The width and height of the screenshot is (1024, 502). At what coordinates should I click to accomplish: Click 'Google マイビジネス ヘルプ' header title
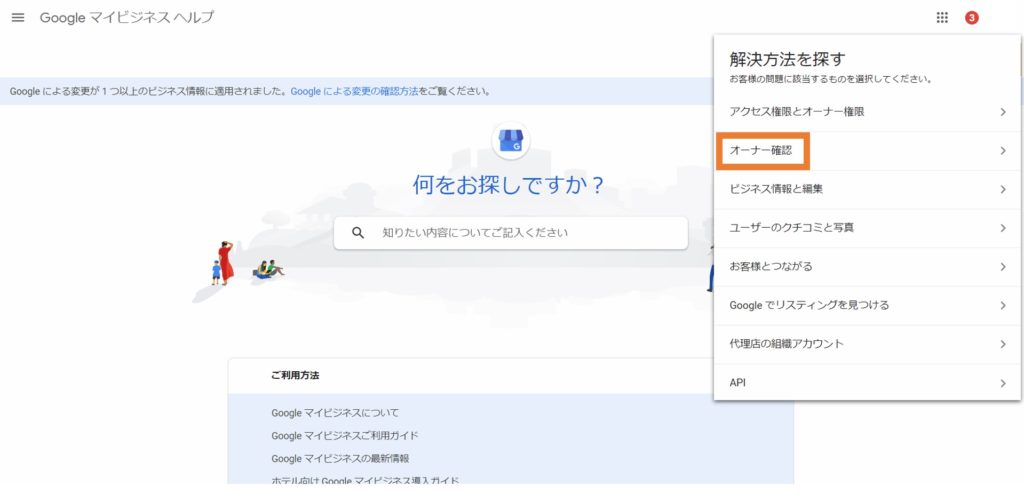coord(127,18)
